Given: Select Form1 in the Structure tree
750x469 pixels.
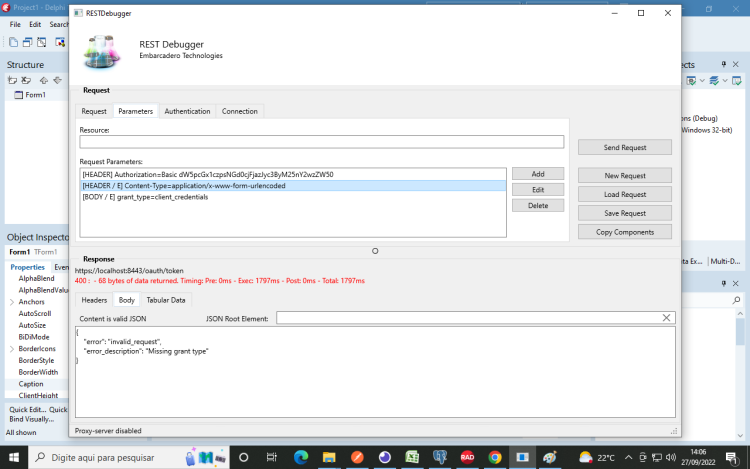Looking at the screenshot, I should [x=35, y=95].
